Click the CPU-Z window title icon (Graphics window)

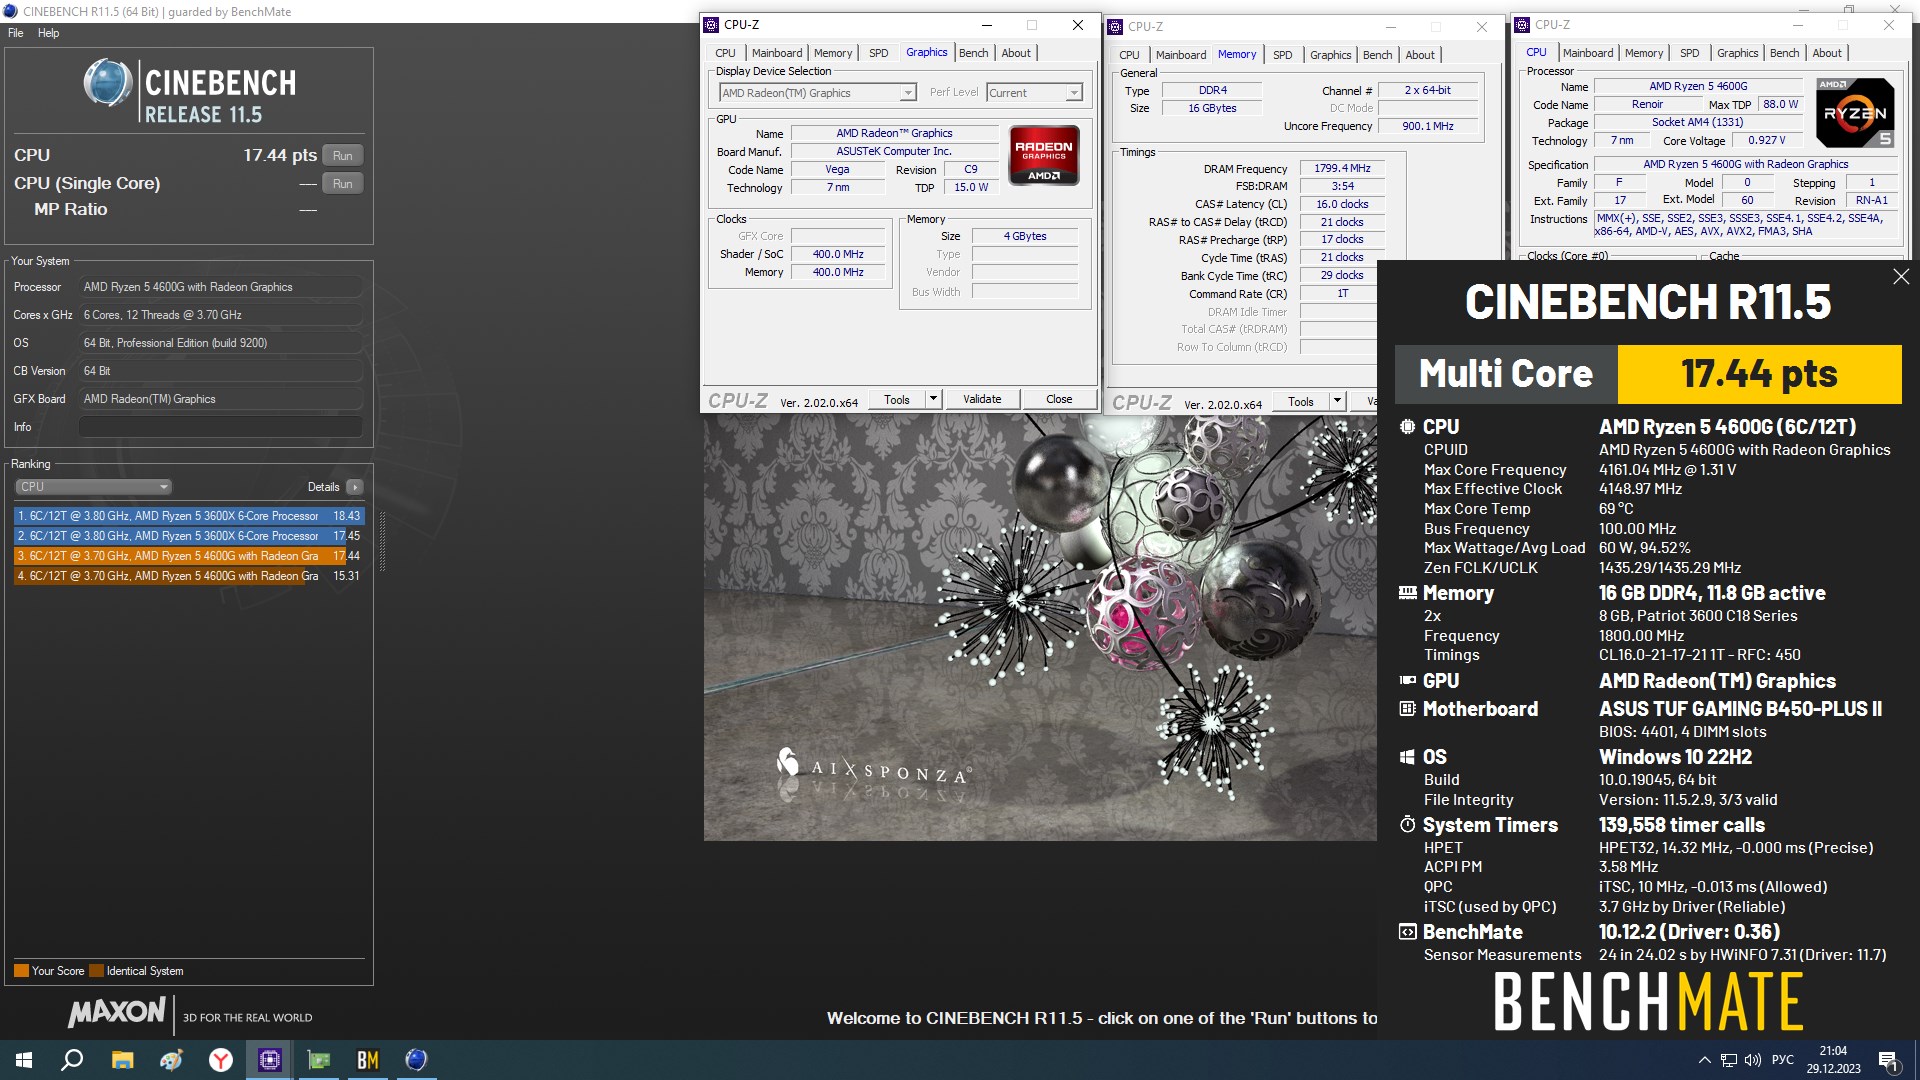(x=711, y=25)
